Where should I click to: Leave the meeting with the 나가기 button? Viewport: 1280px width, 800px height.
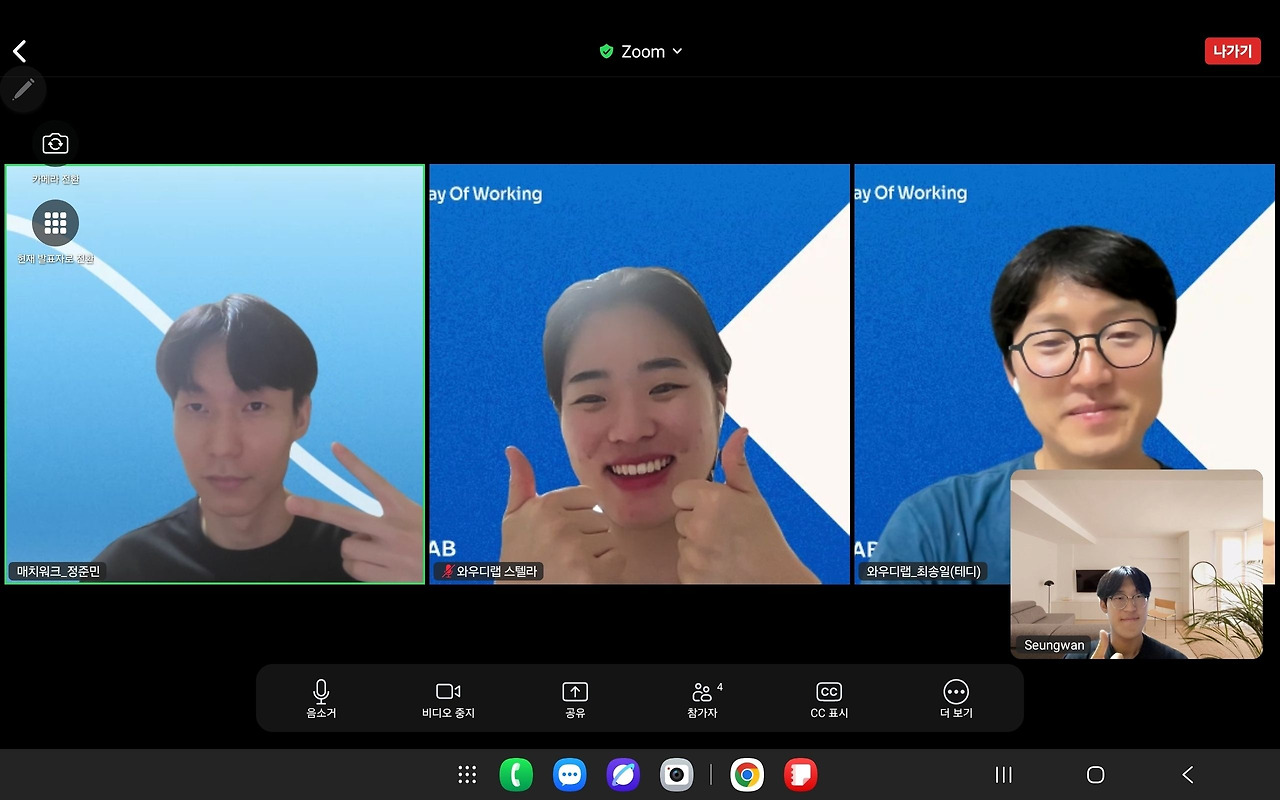coord(1232,51)
